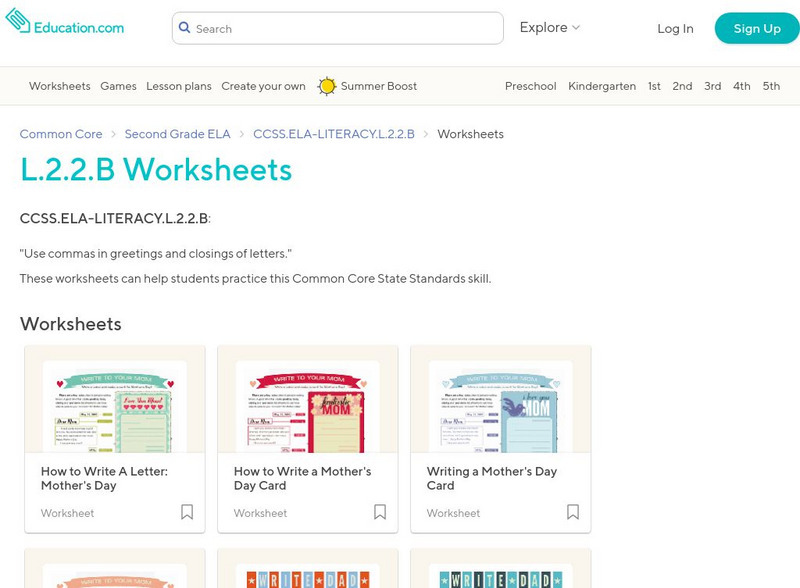
Task: Go to Common Core breadcrumb
Action: coord(61,134)
